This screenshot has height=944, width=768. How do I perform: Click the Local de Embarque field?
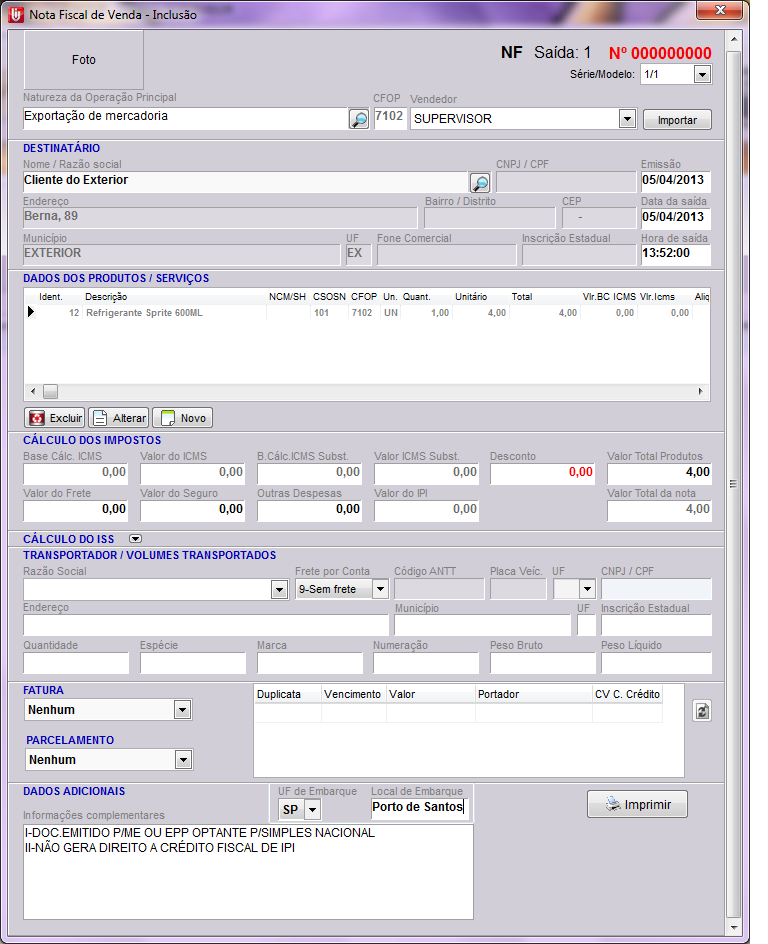click(x=418, y=808)
